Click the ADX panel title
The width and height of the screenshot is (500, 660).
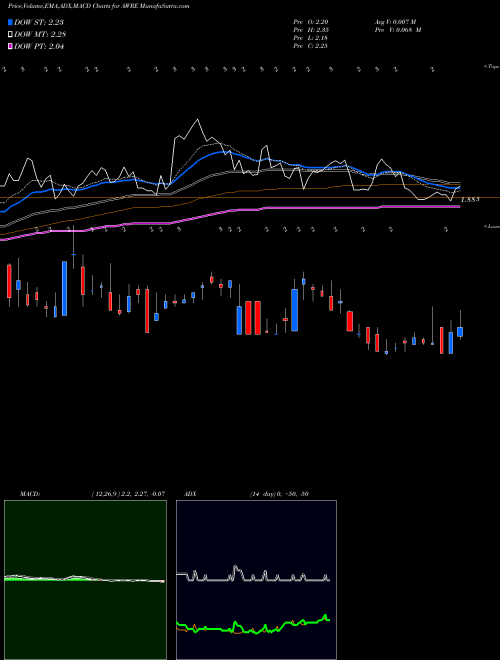[x=190, y=494]
